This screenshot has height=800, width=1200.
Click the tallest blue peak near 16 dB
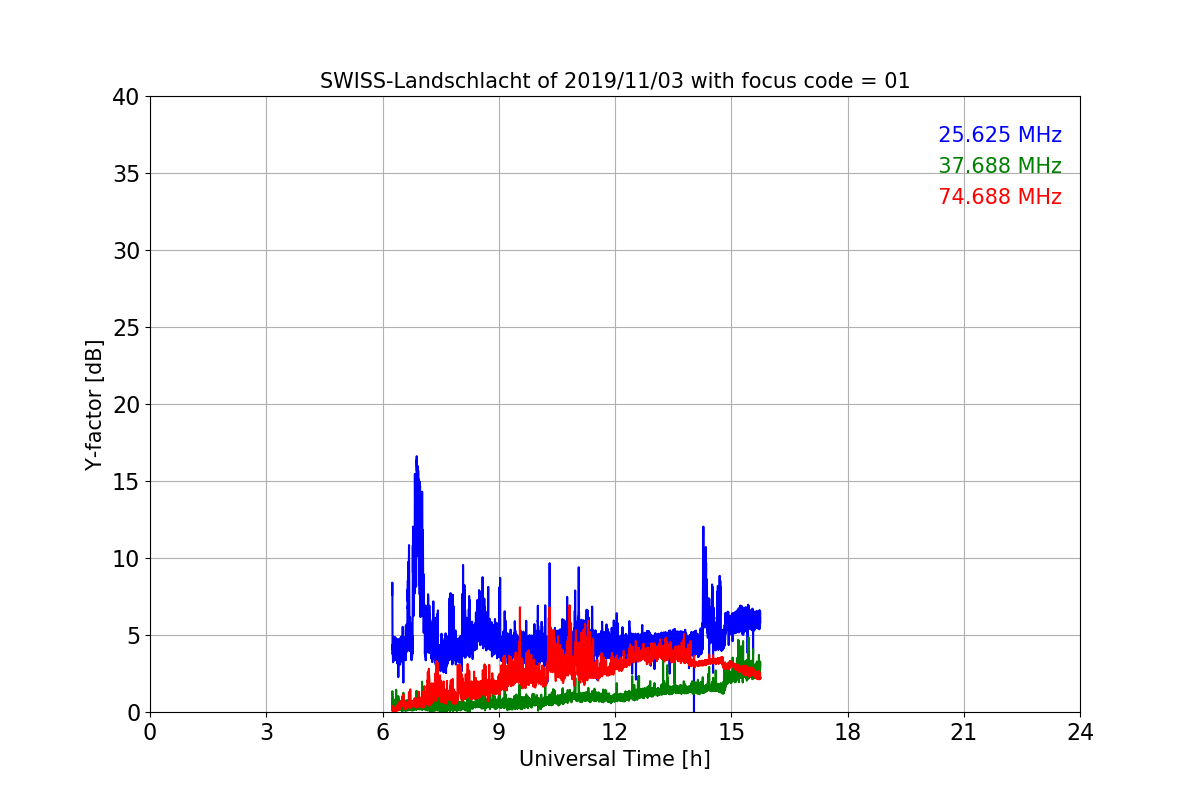coord(416,458)
